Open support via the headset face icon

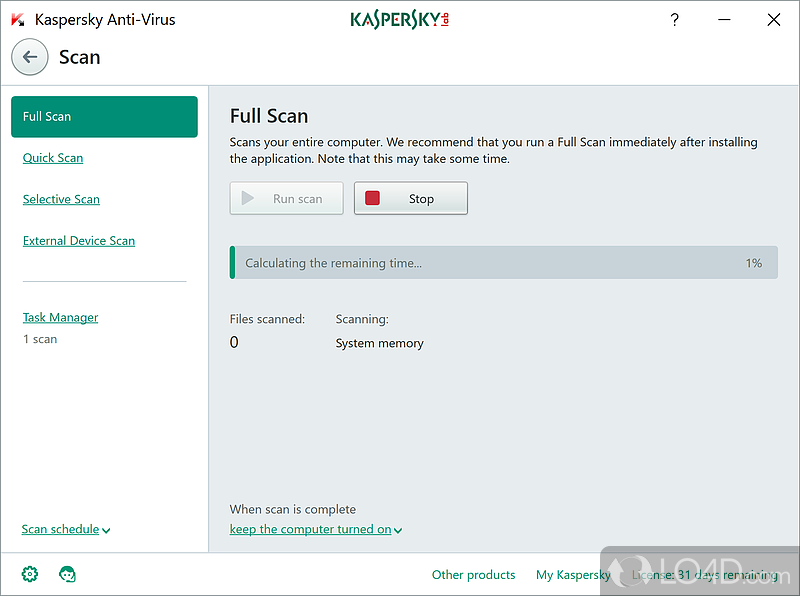pyautogui.click(x=68, y=574)
